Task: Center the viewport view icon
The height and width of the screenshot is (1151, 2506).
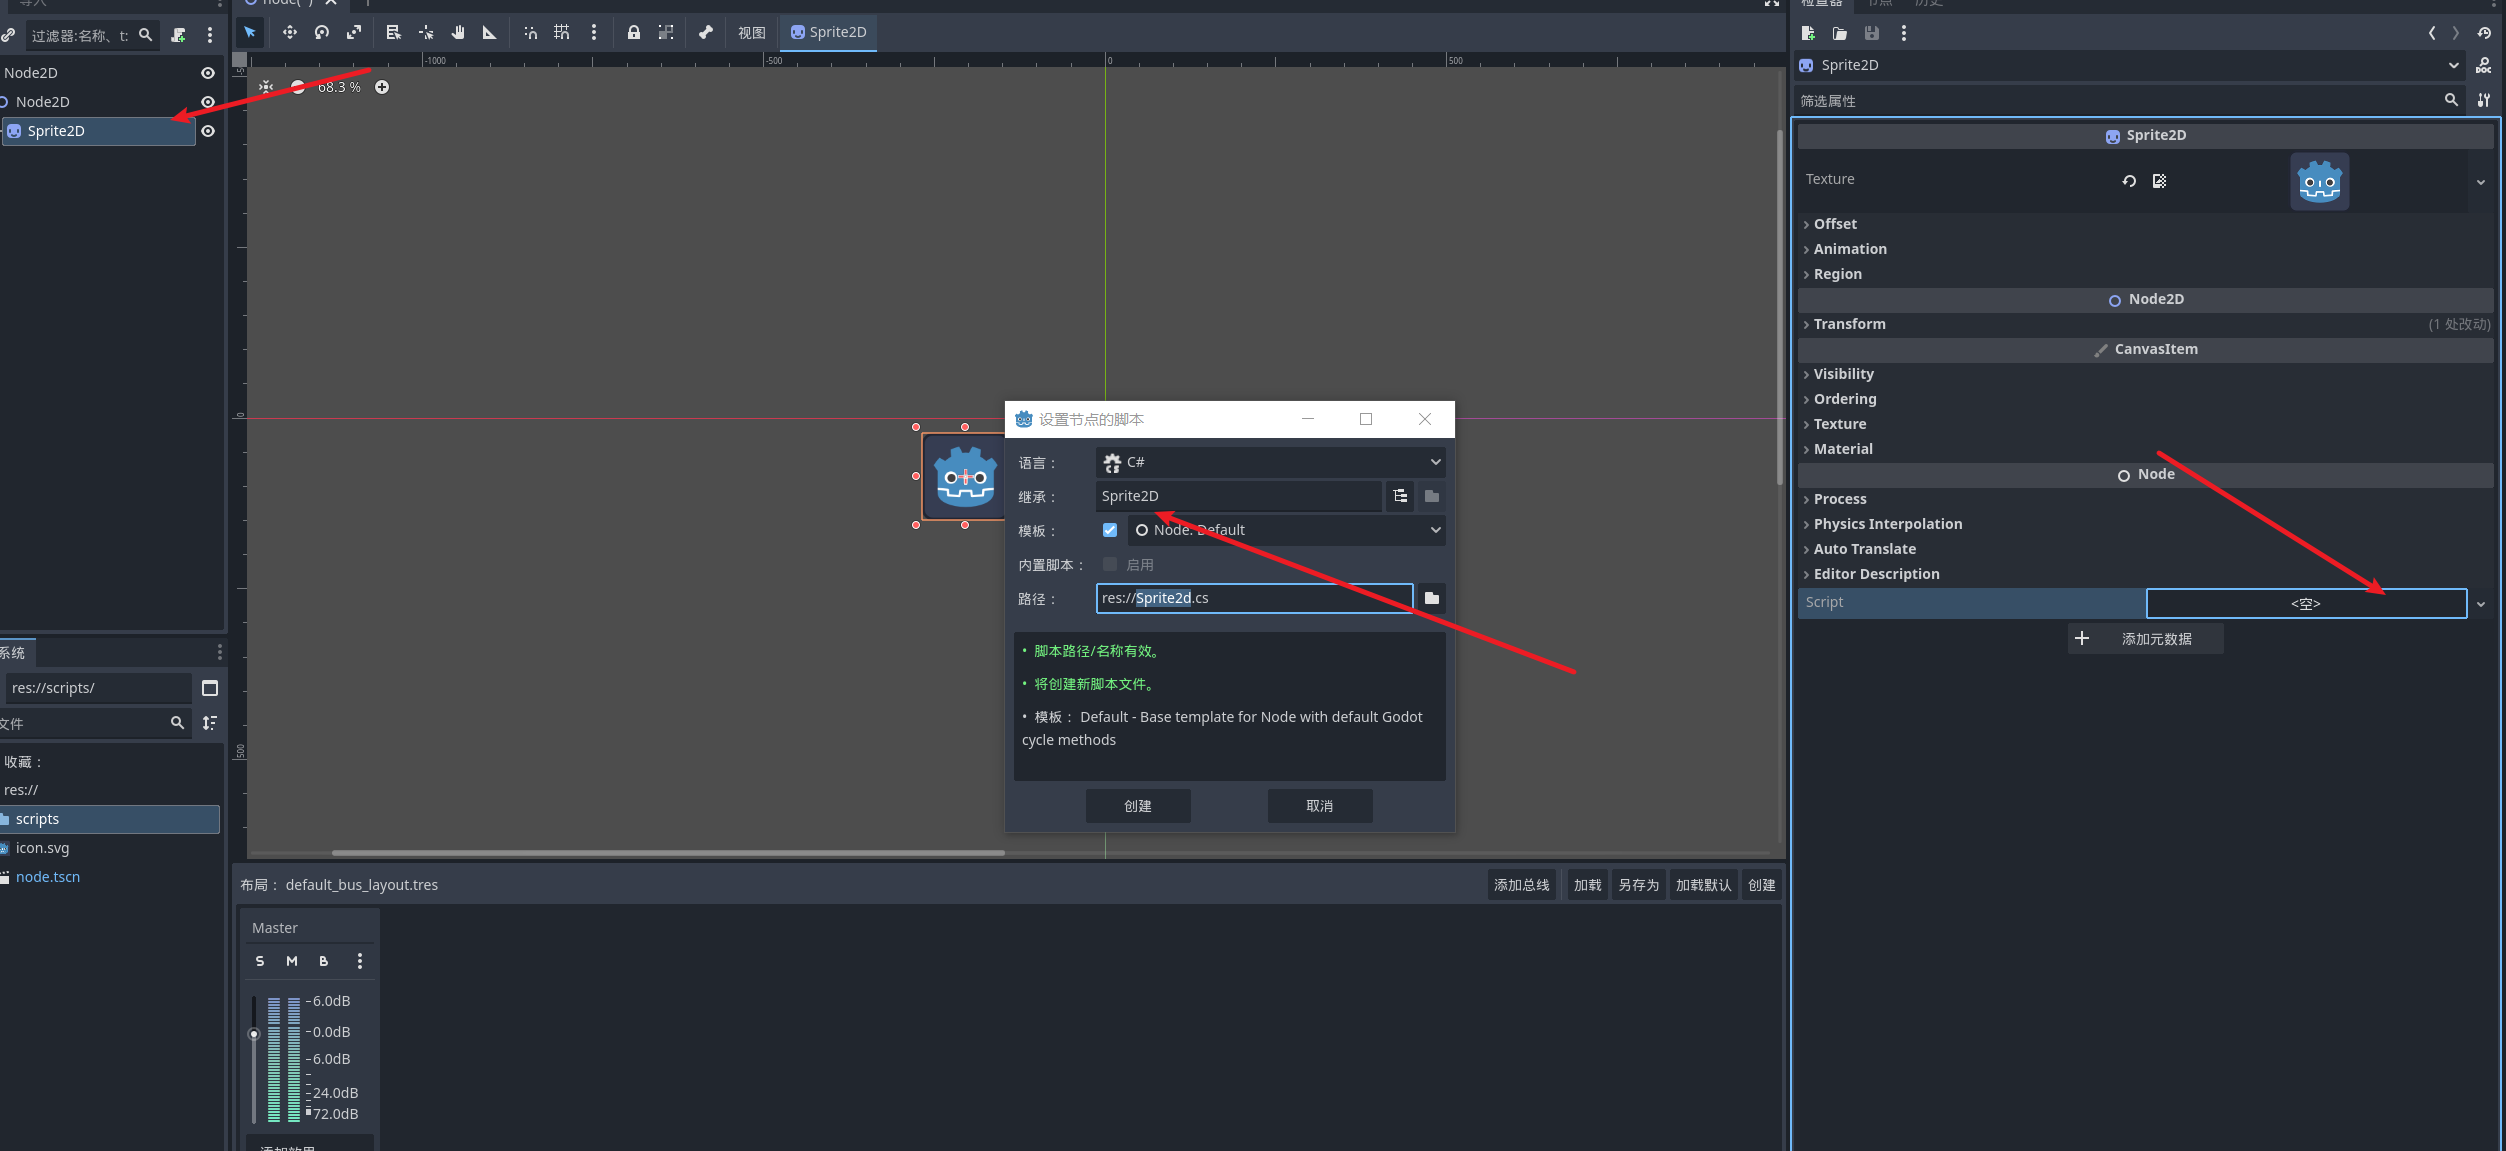Action: (x=266, y=87)
